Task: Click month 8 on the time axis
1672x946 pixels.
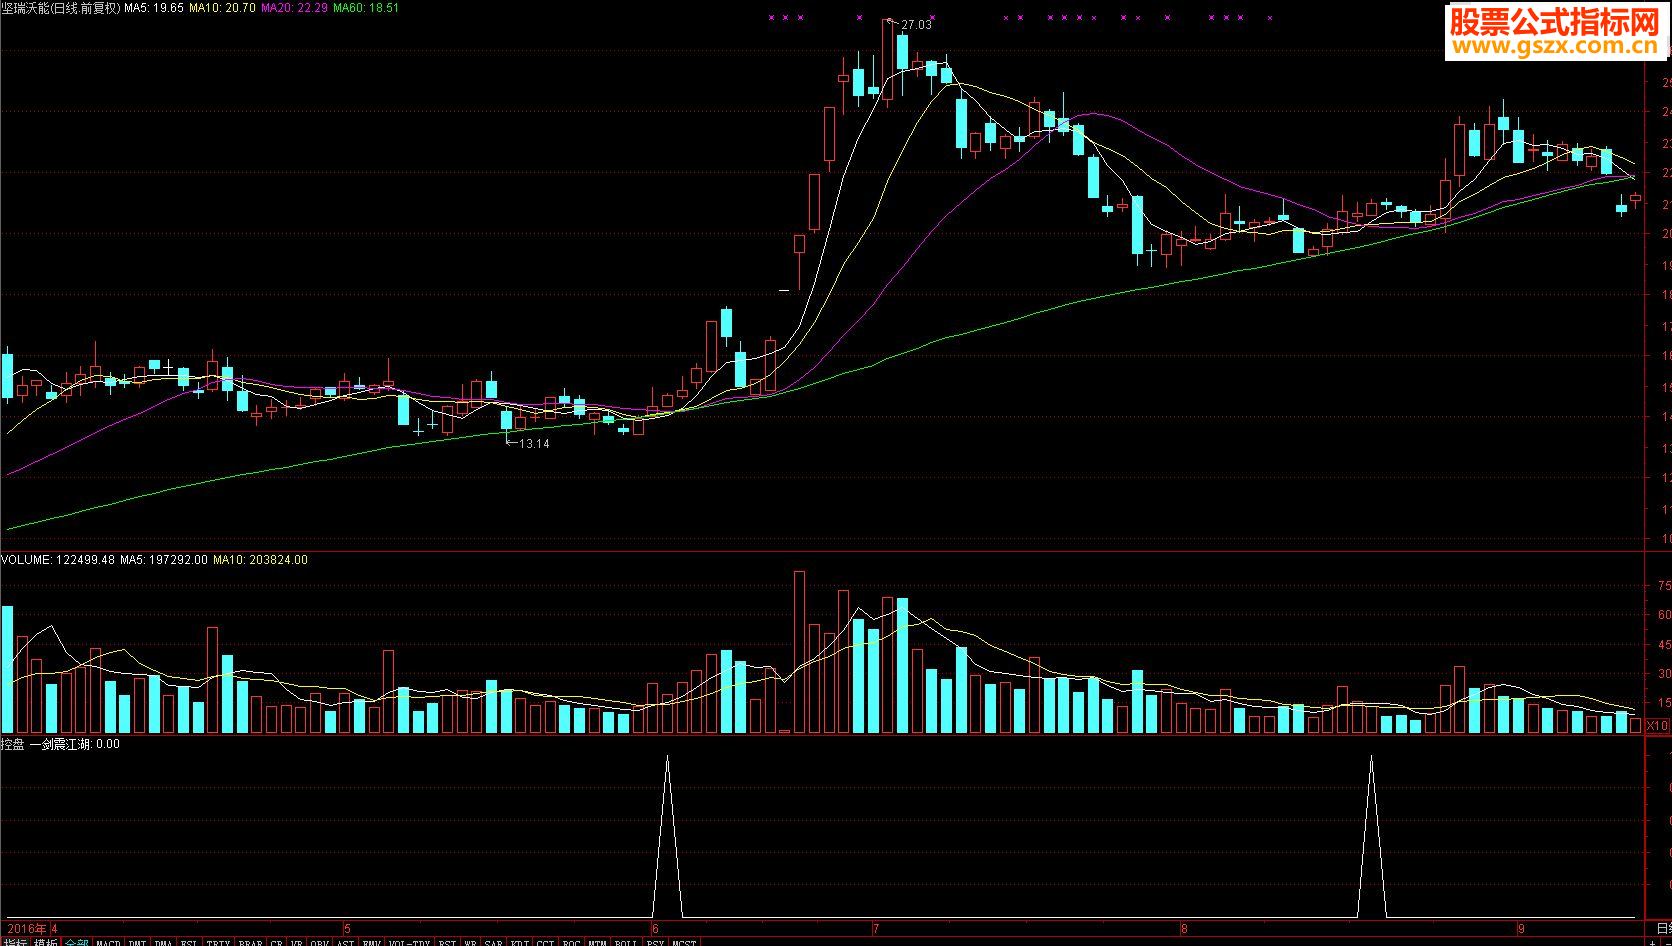Action: point(1185,929)
